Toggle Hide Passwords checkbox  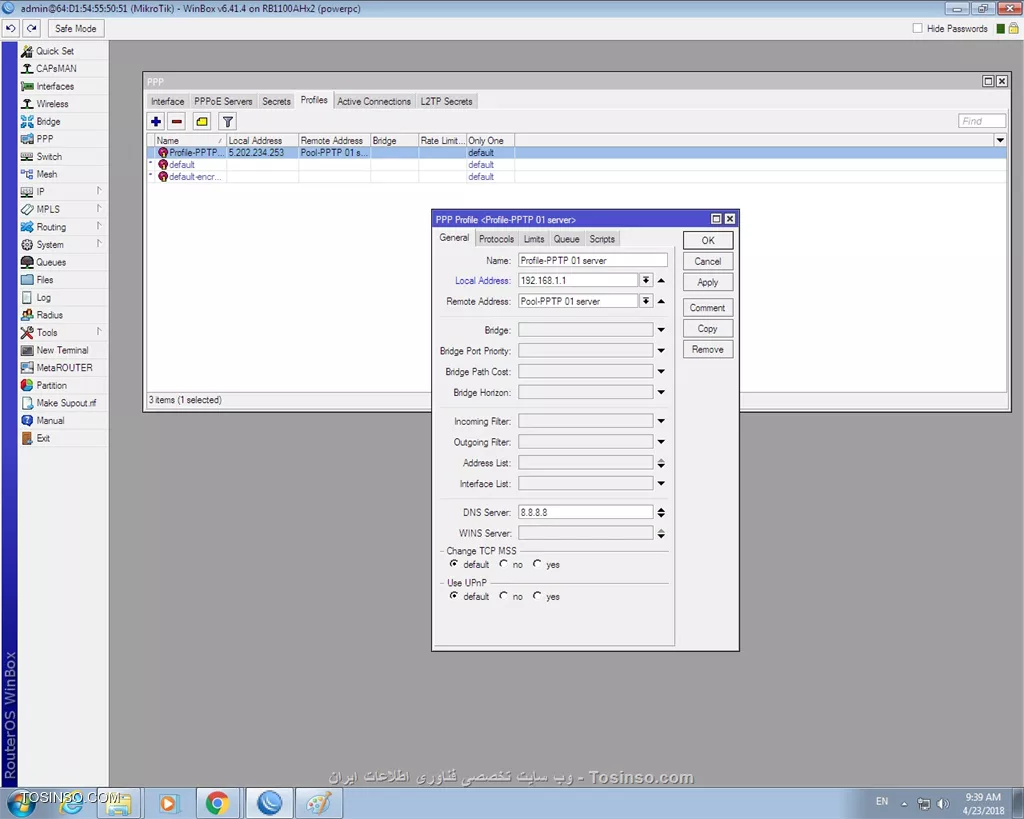point(918,28)
